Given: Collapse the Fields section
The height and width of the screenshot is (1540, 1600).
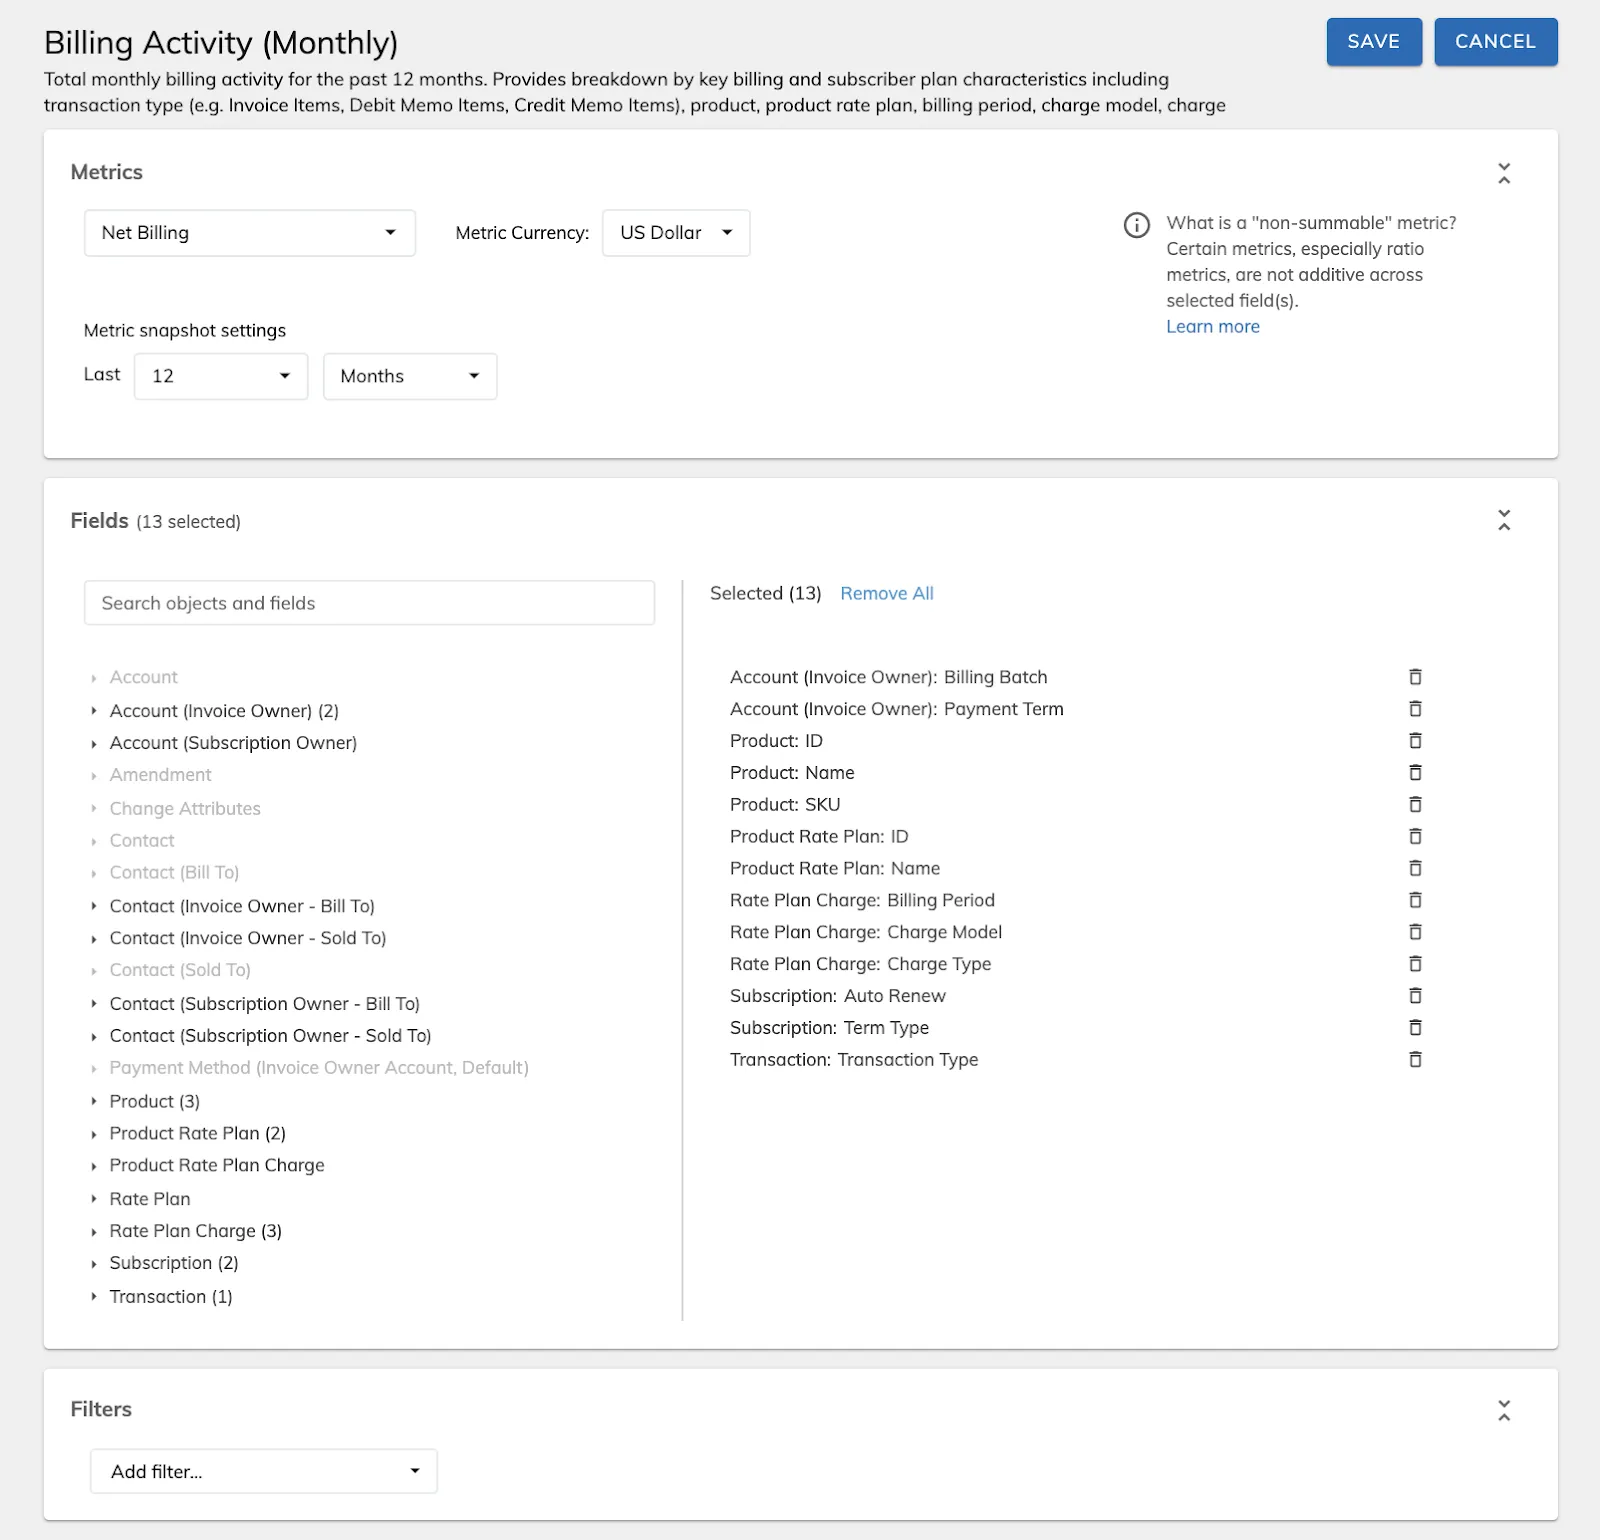Looking at the screenshot, I should pyautogui.click(x=1504, y=520).
